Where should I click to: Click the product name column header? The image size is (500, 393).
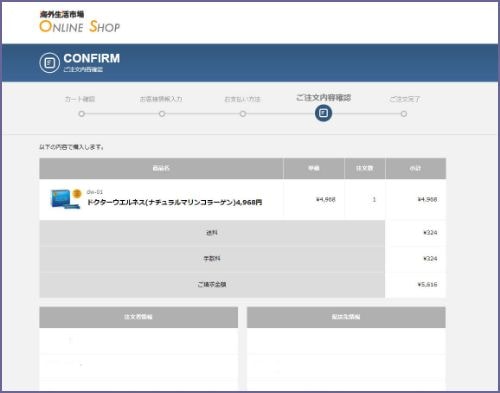(161, 168)
